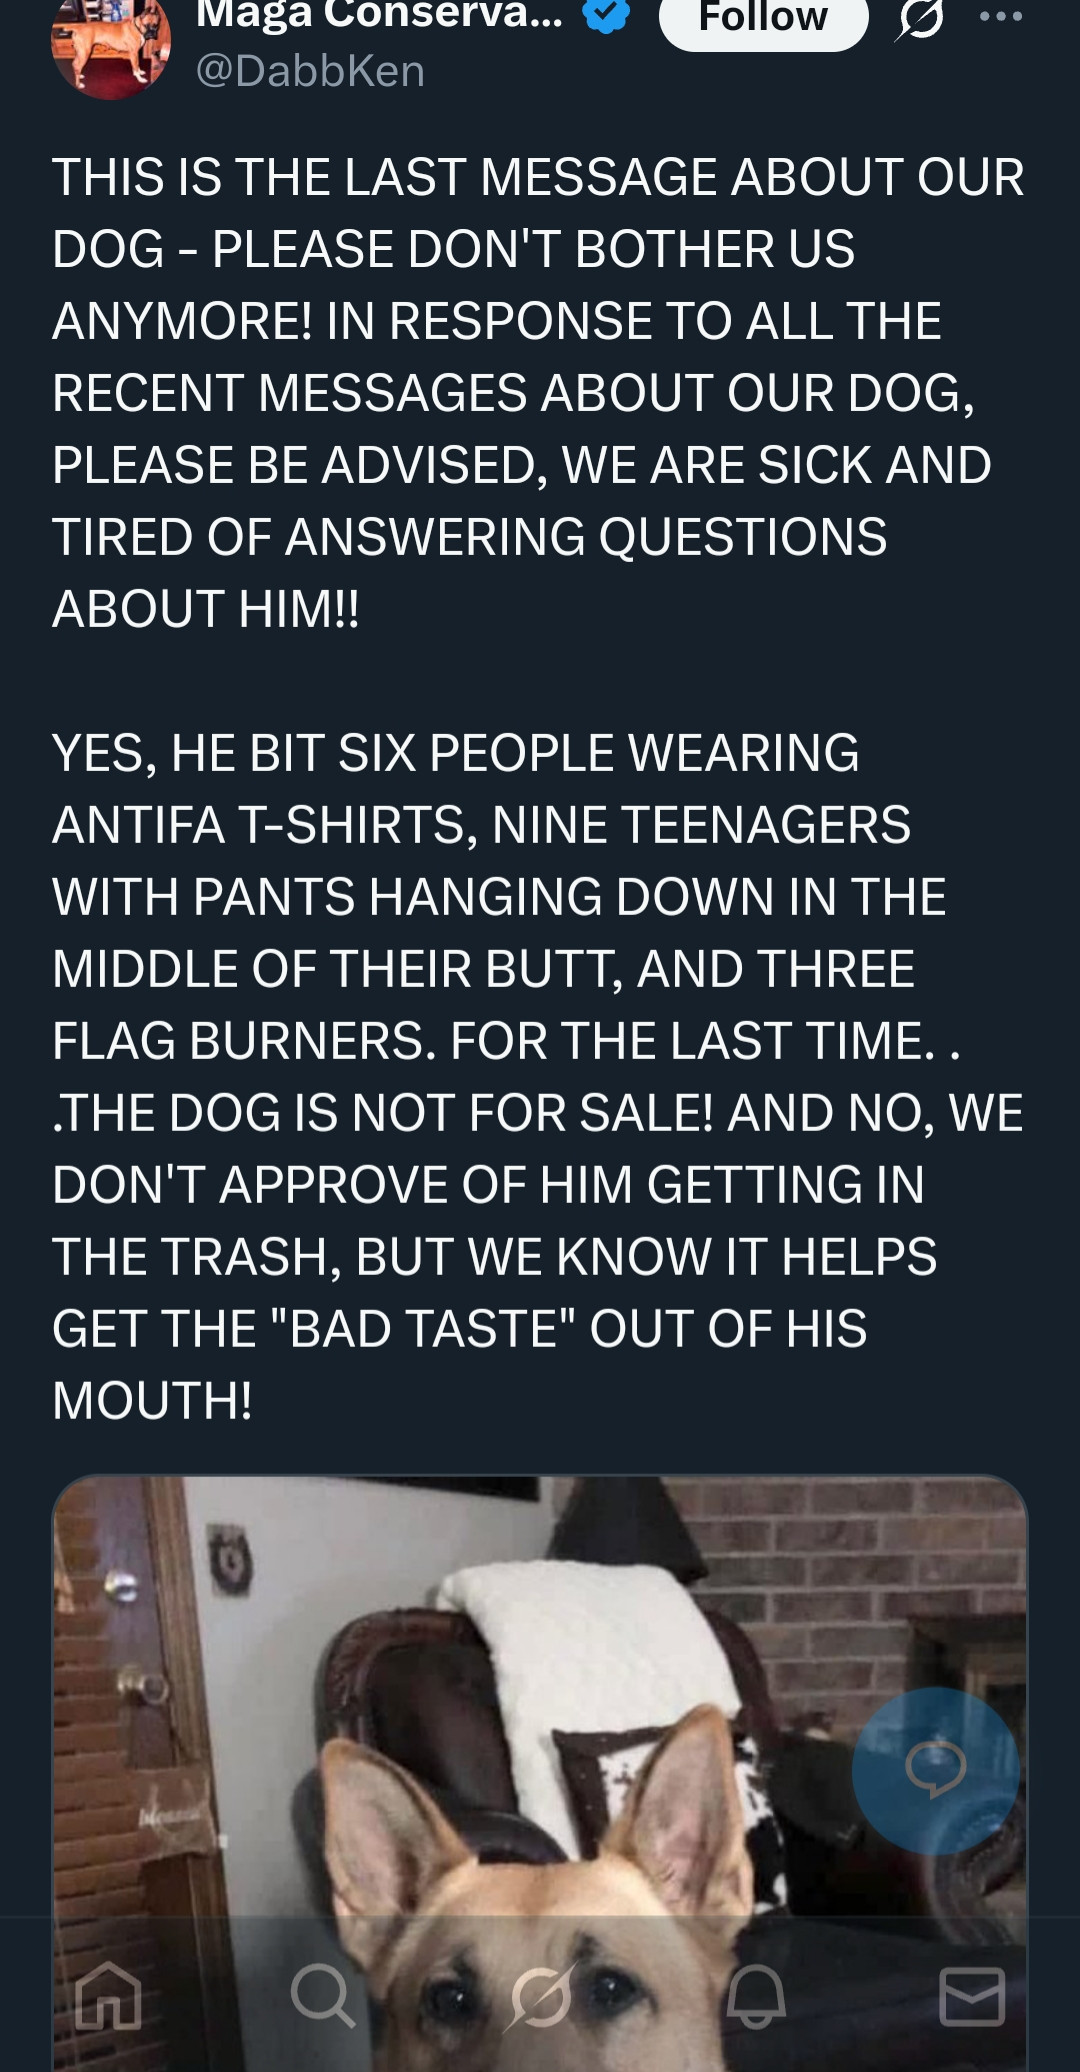Open the Home tab in bottom navigation

tap(108, 1996)
